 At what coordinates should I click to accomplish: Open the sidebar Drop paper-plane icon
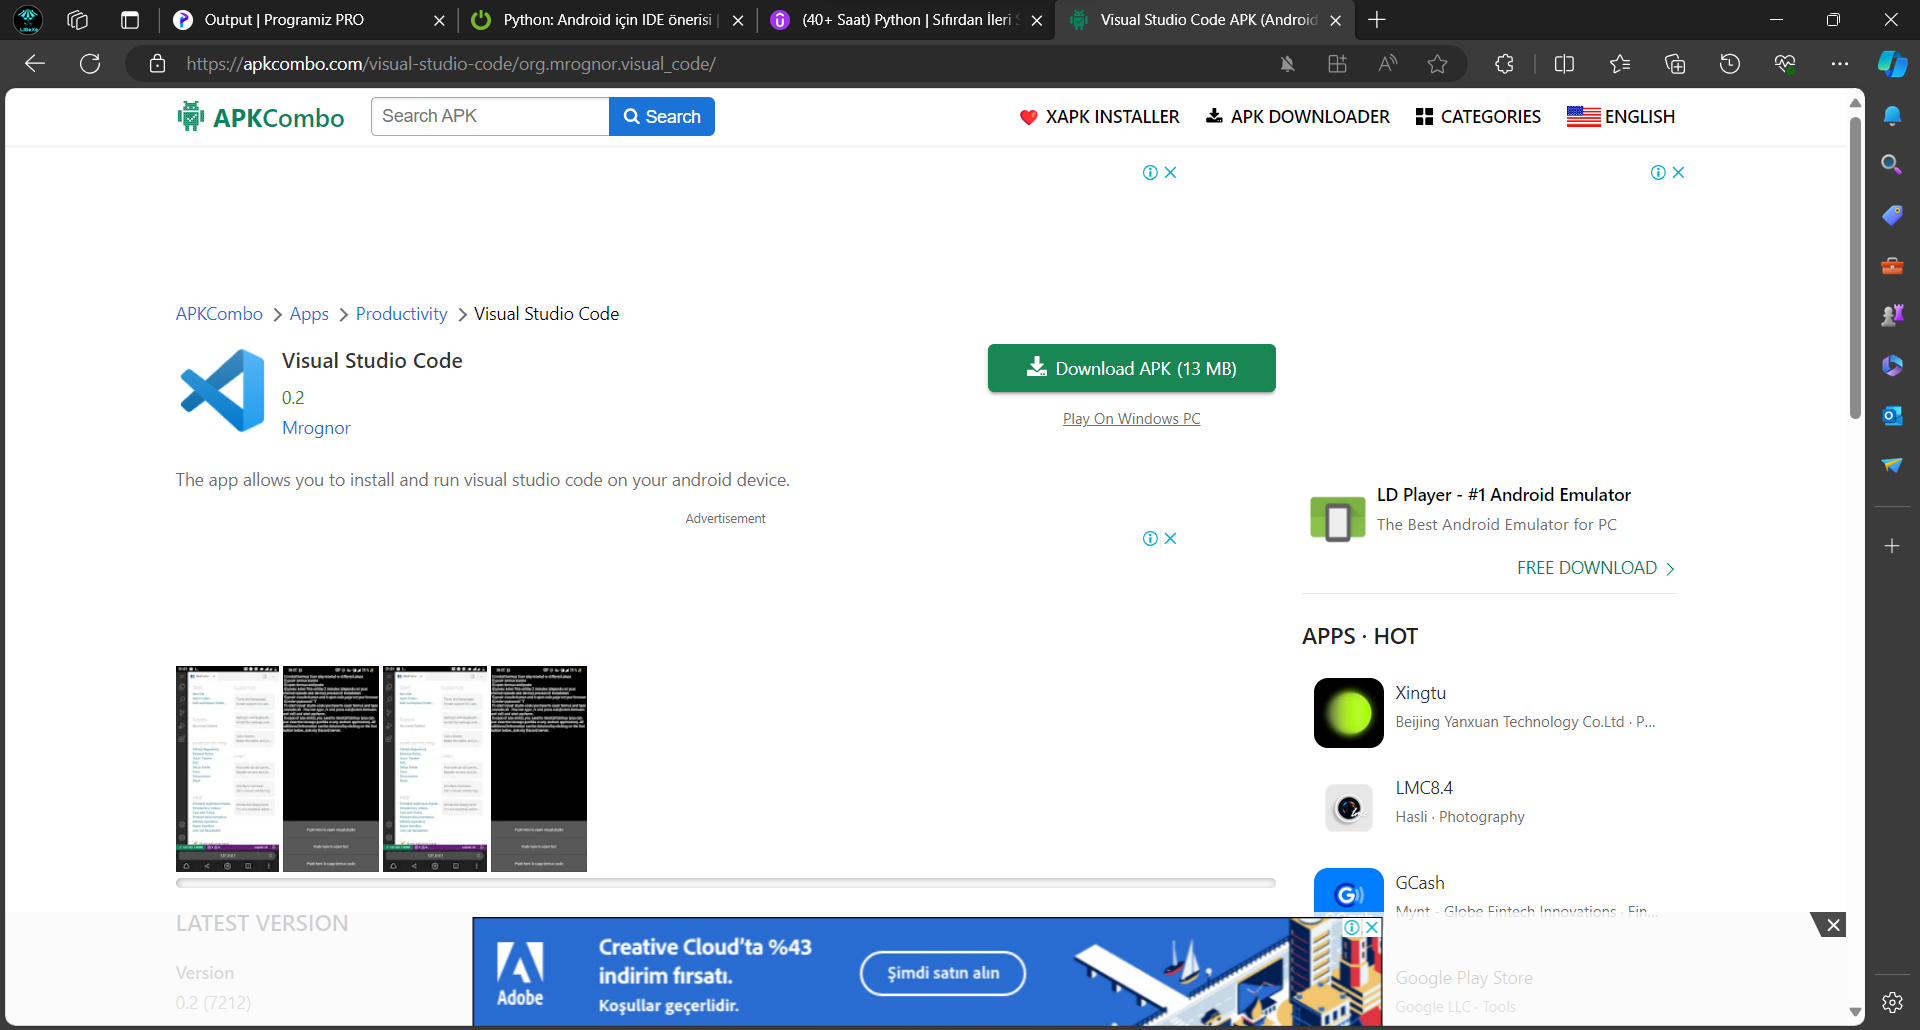tap(1892, 465)
